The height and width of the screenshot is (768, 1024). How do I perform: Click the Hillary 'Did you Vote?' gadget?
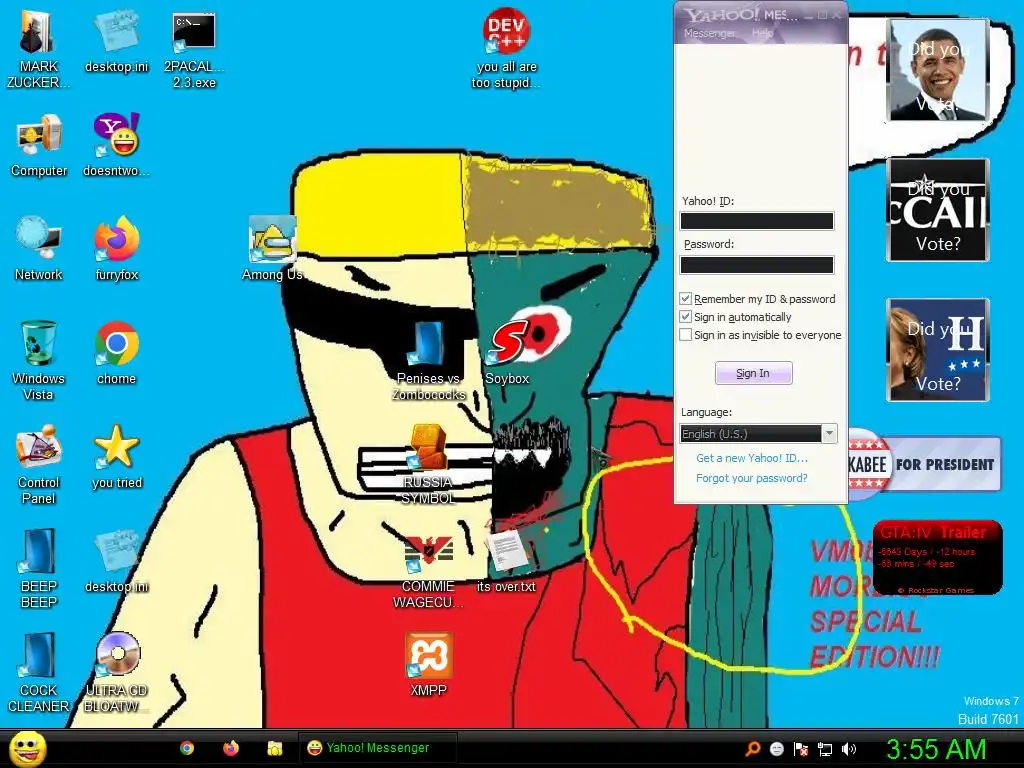[938, 349]
